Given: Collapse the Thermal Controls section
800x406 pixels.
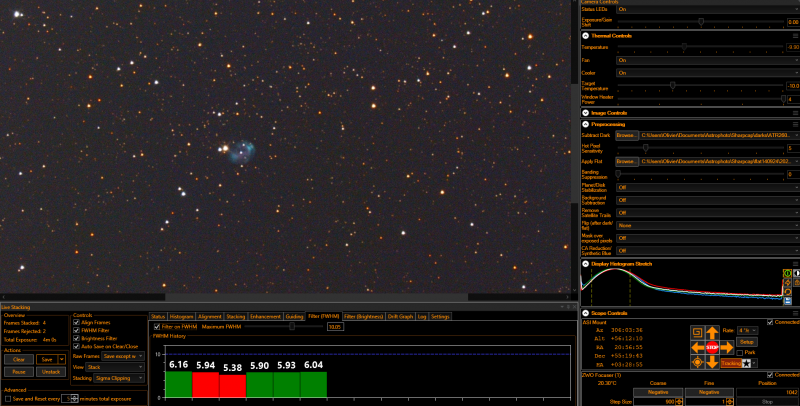Looking at the screenshot, I should coord(586,36).
